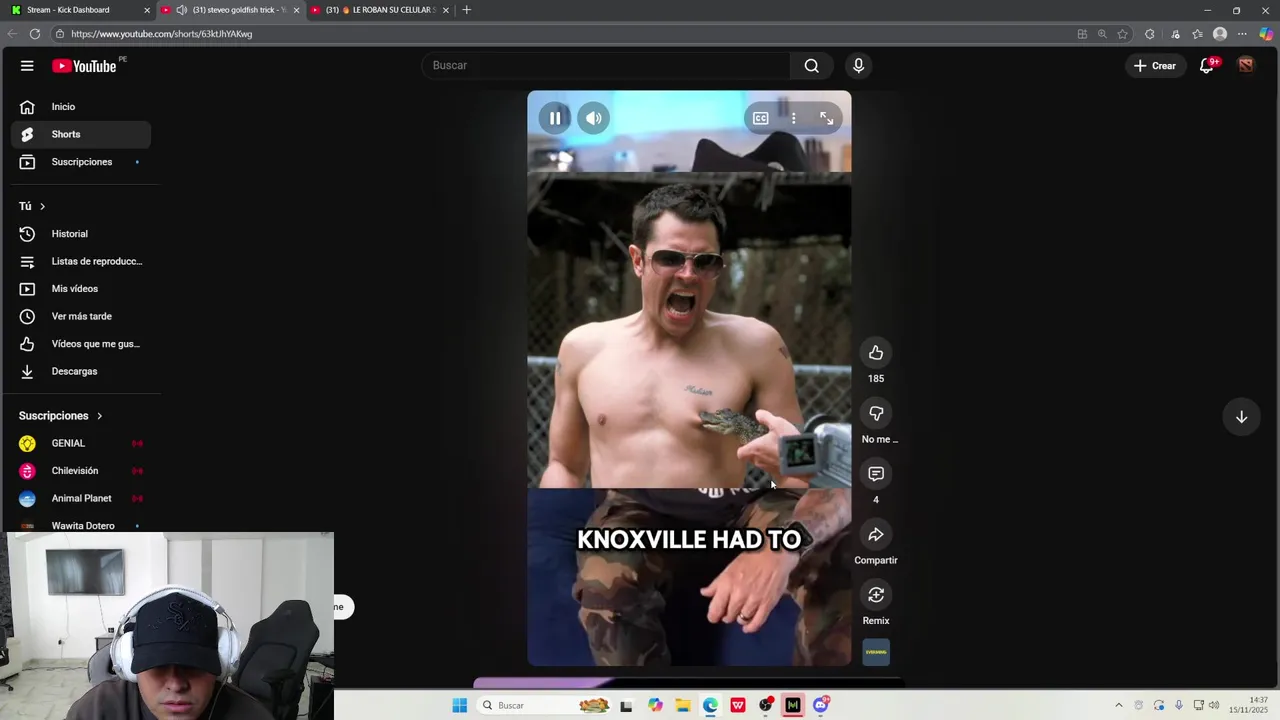Open the account avatar menu
Viewport: 1280px width, 720px height.
[1245, 66]
